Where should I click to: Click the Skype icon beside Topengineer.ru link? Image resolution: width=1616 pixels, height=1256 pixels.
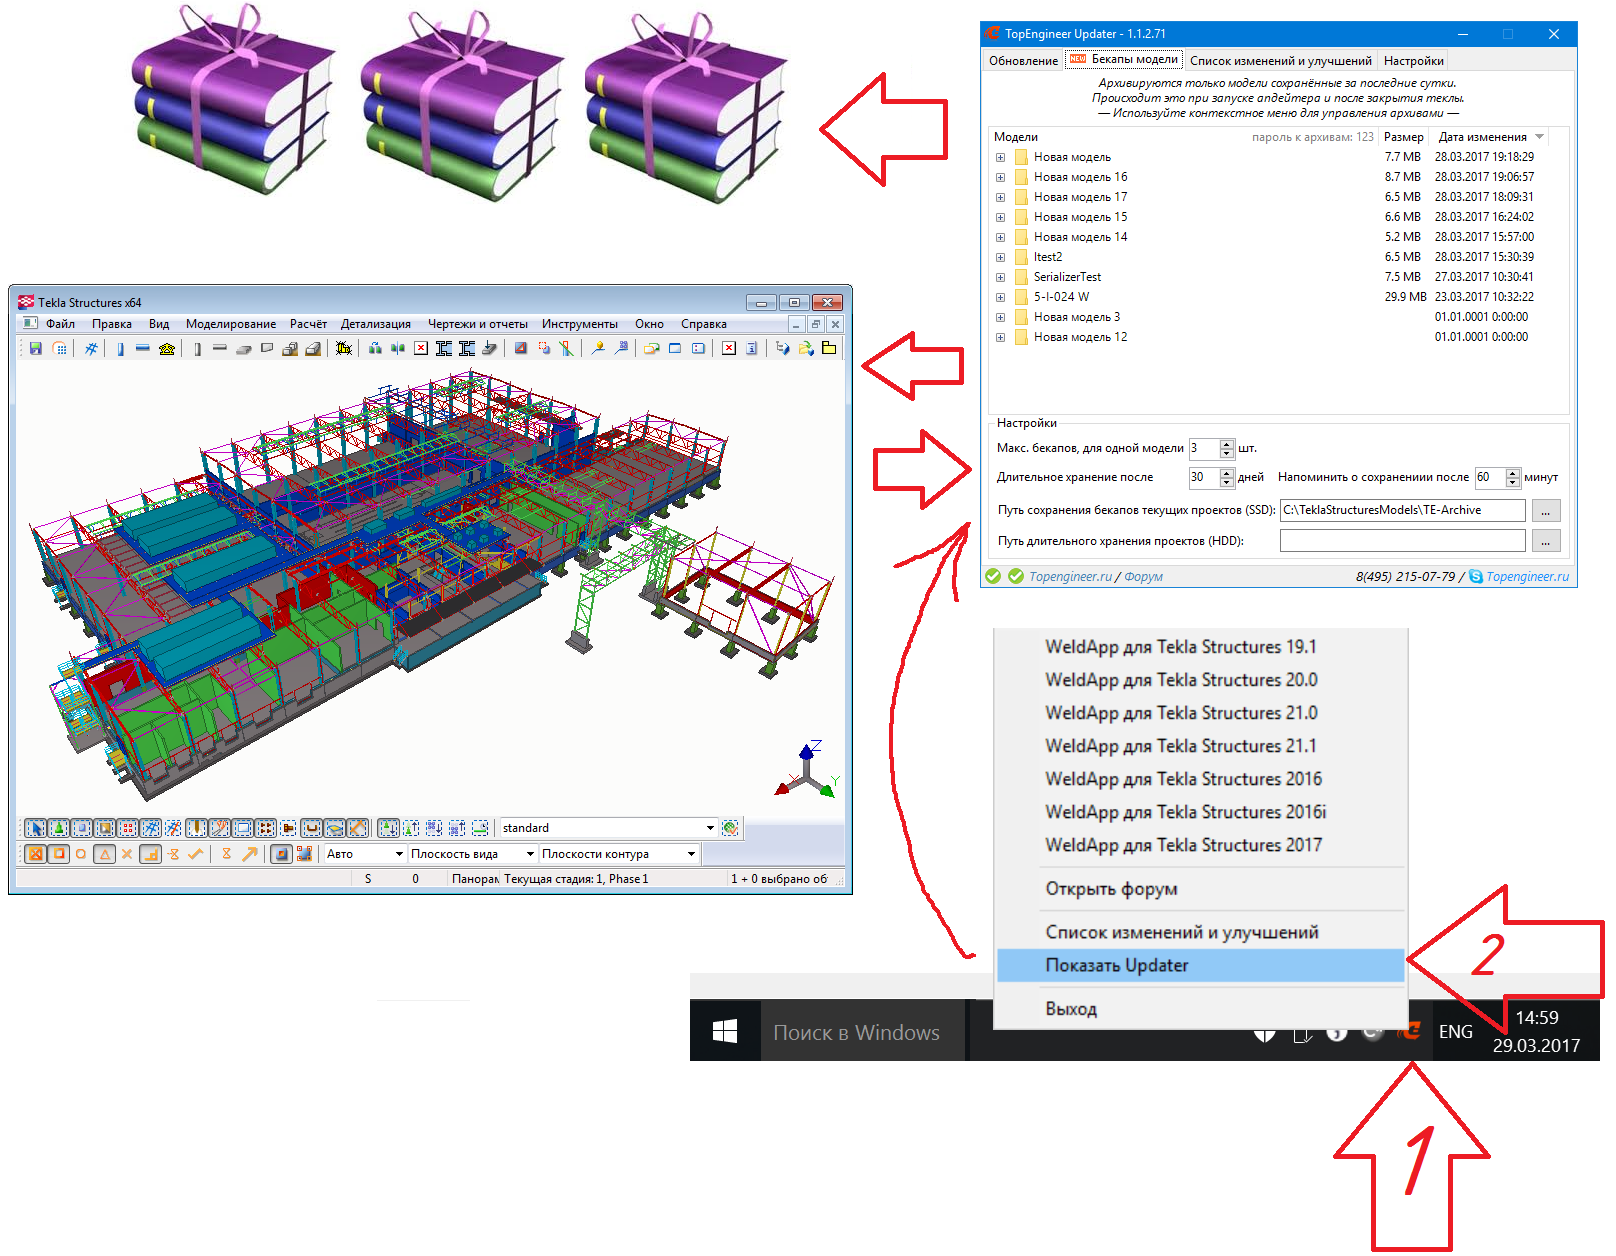pyautogui.click(x=1475, y=577)
